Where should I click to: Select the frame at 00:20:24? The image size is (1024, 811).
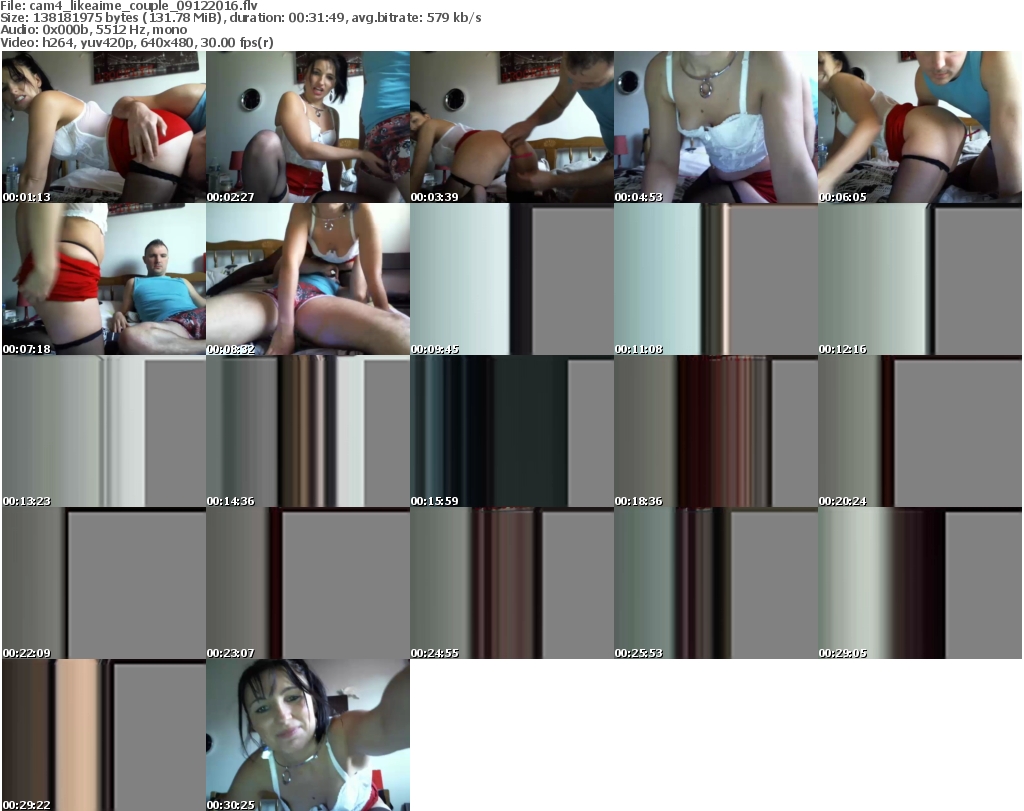pos(920,431)
